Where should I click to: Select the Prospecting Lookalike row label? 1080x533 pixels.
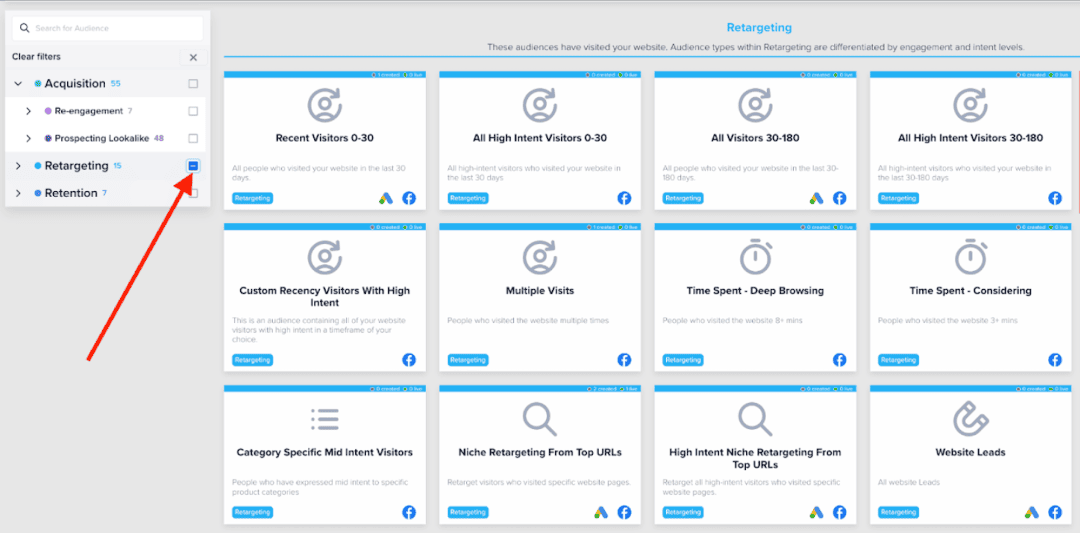102,138
